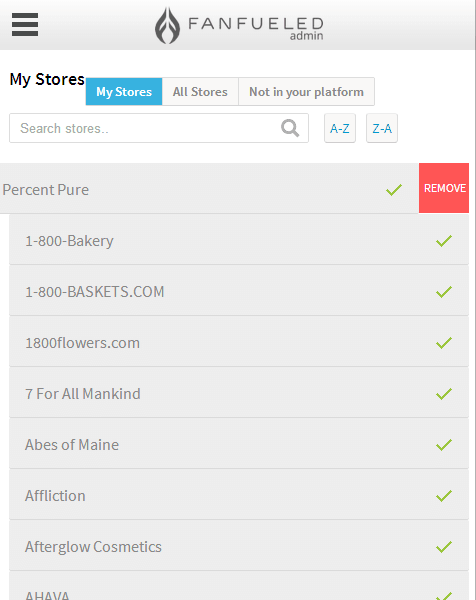
Task: Open the Not in your platform tab
Action: 306,91
